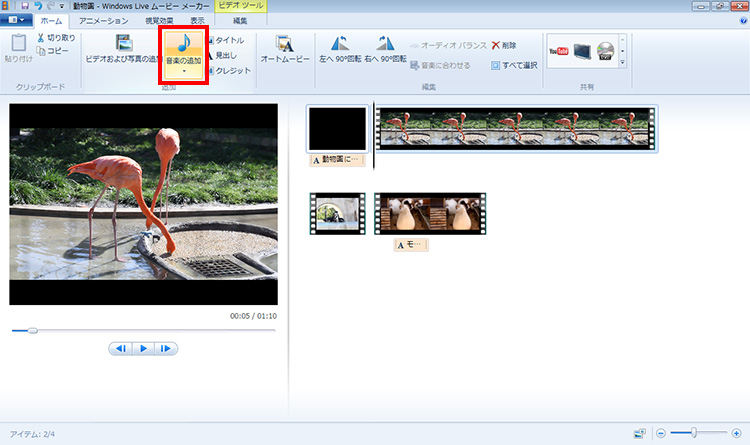Select all with すべて選択
The width and height of the screenshot is (750, 445).
point(514,65)
